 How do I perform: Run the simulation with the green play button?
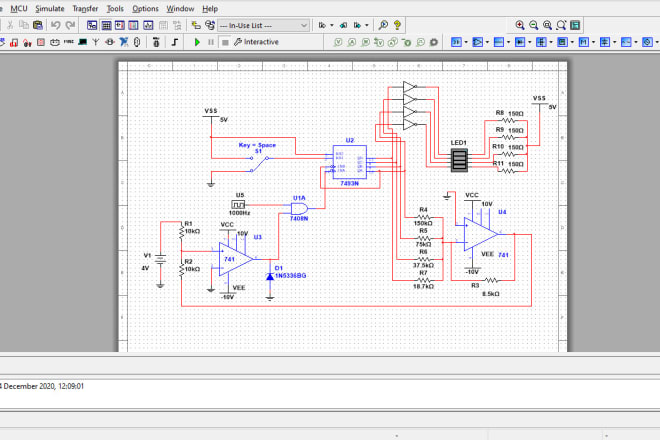coord(197,42)
